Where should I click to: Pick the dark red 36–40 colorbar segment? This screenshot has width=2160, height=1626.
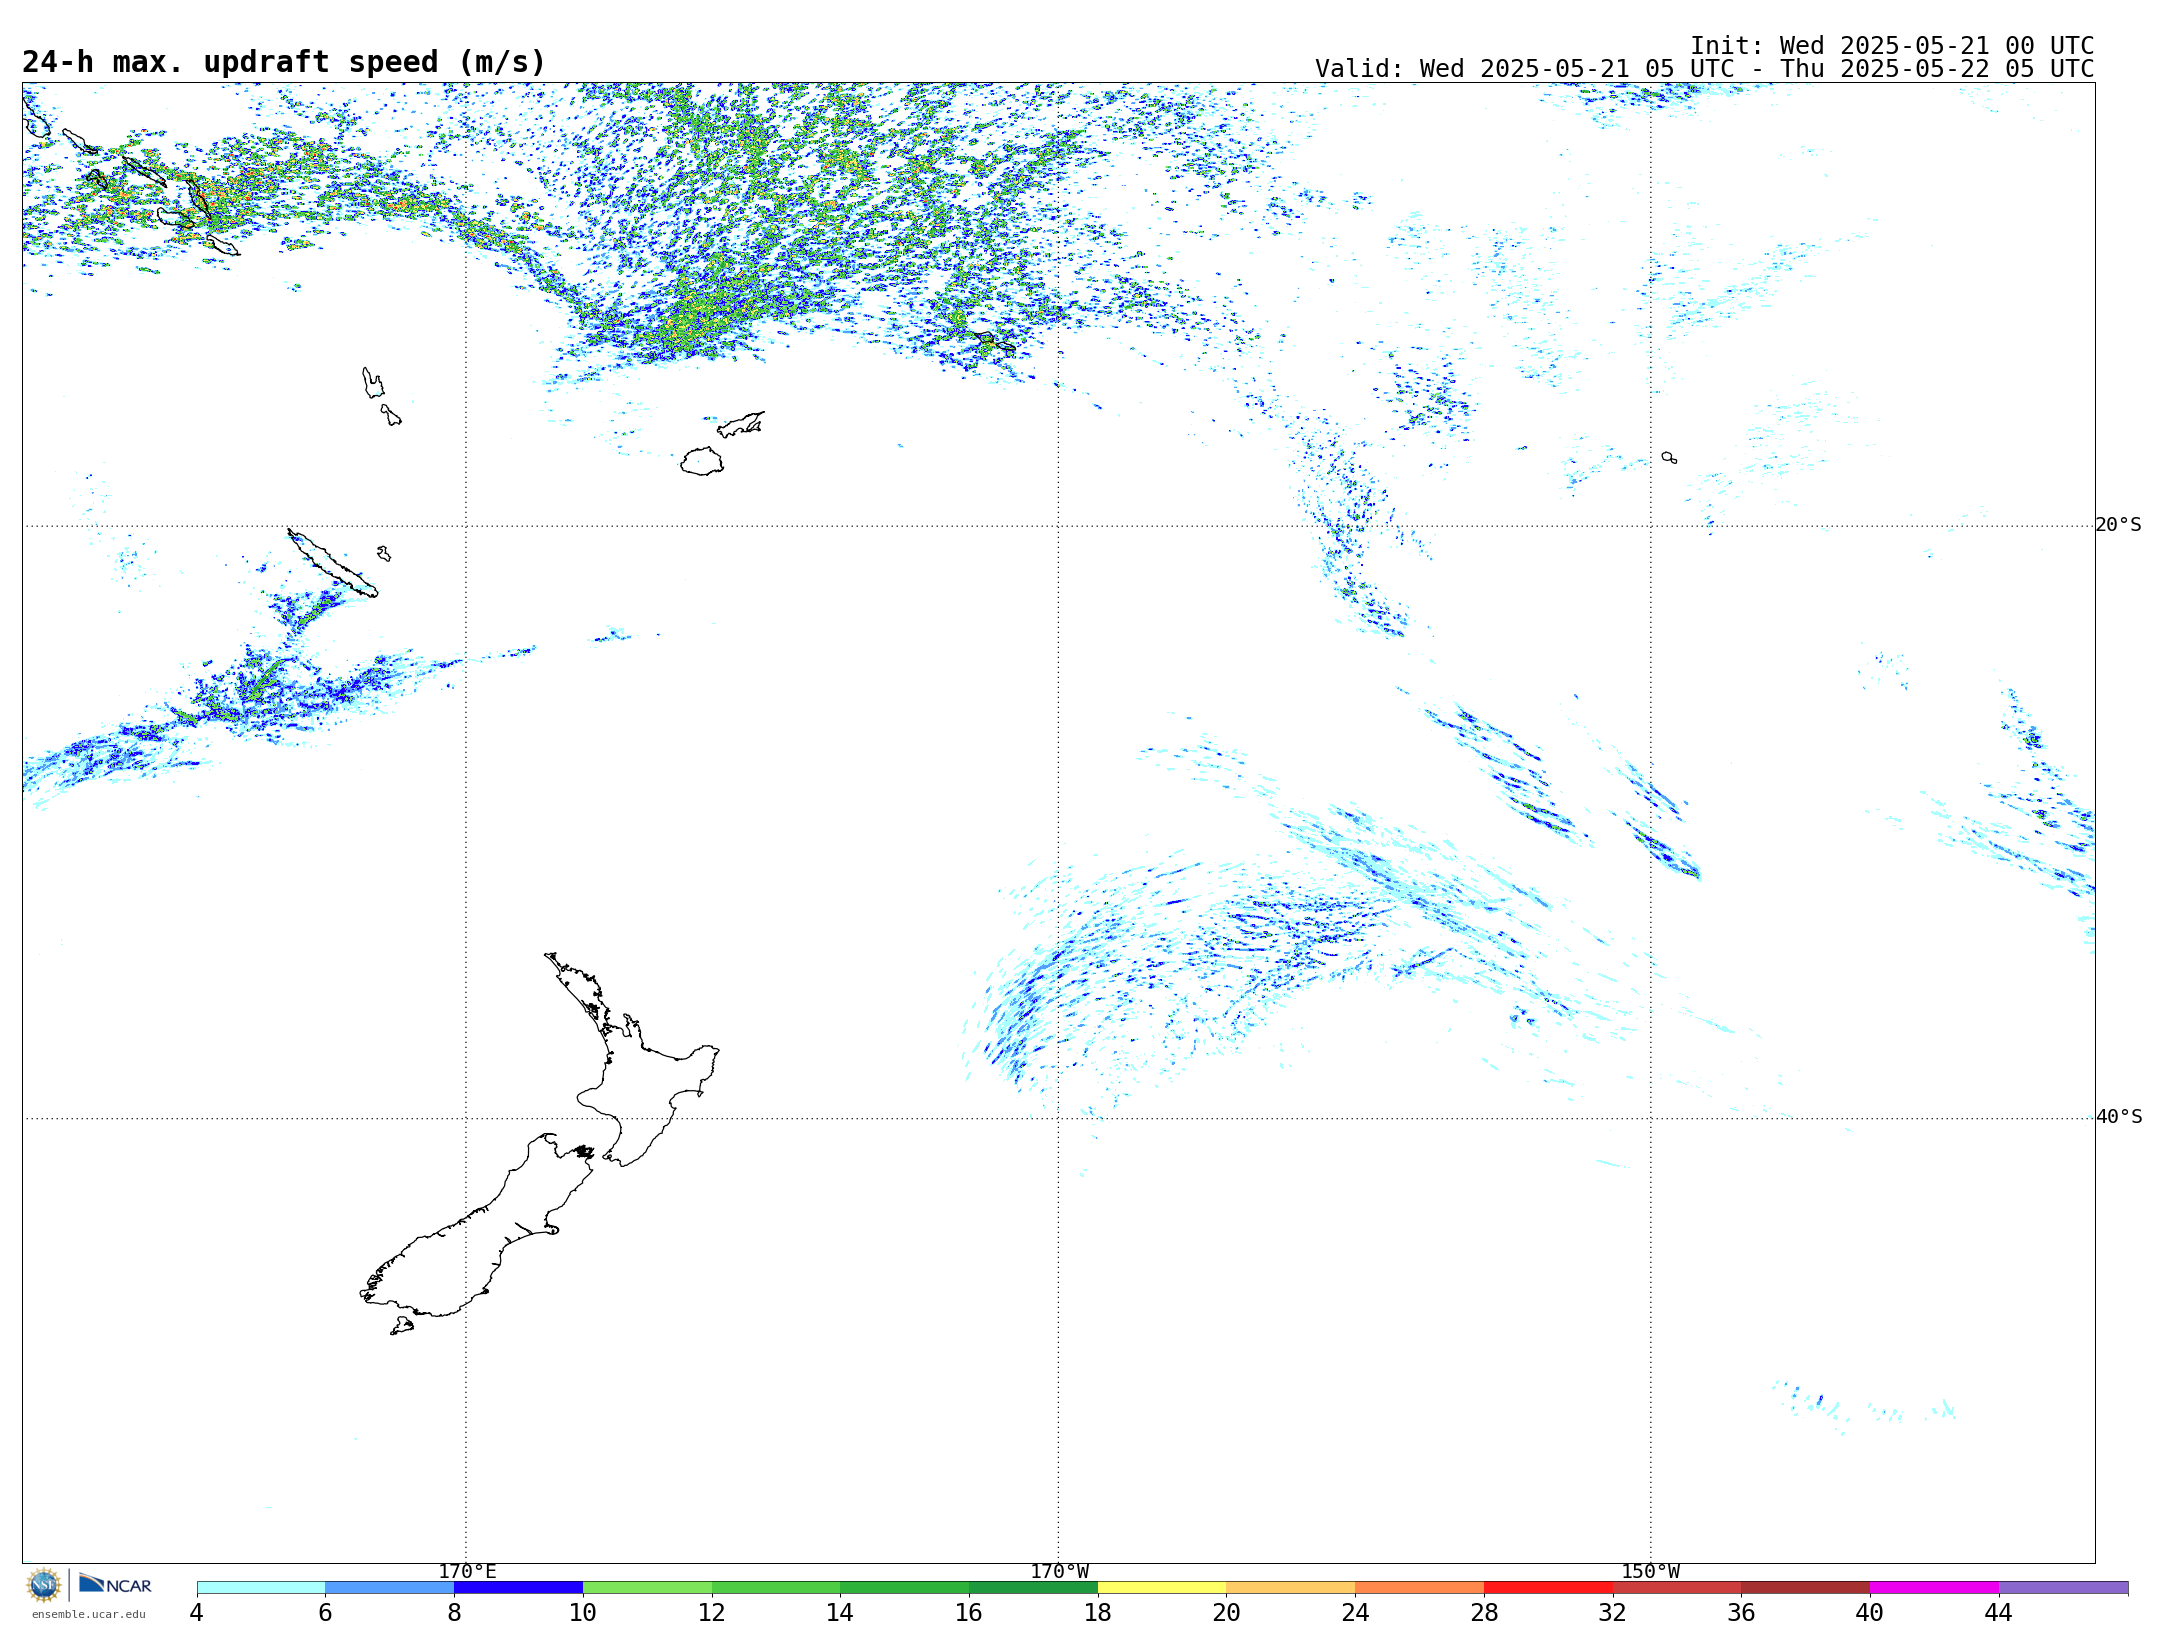pos(1805,1587)
